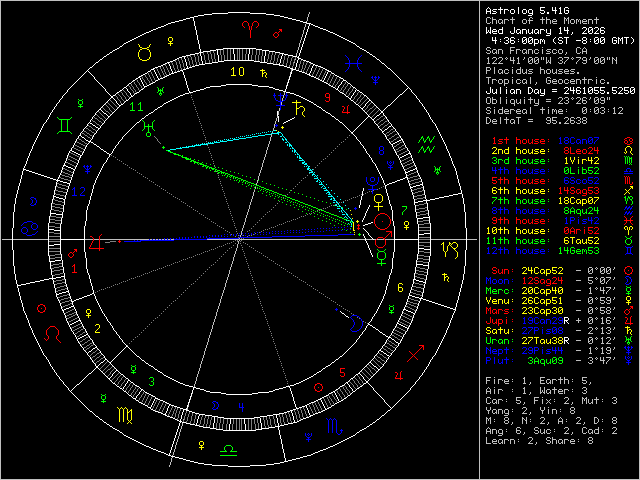
Task: Click the large Neptune trident inside the chart
Action: point(280,100)
